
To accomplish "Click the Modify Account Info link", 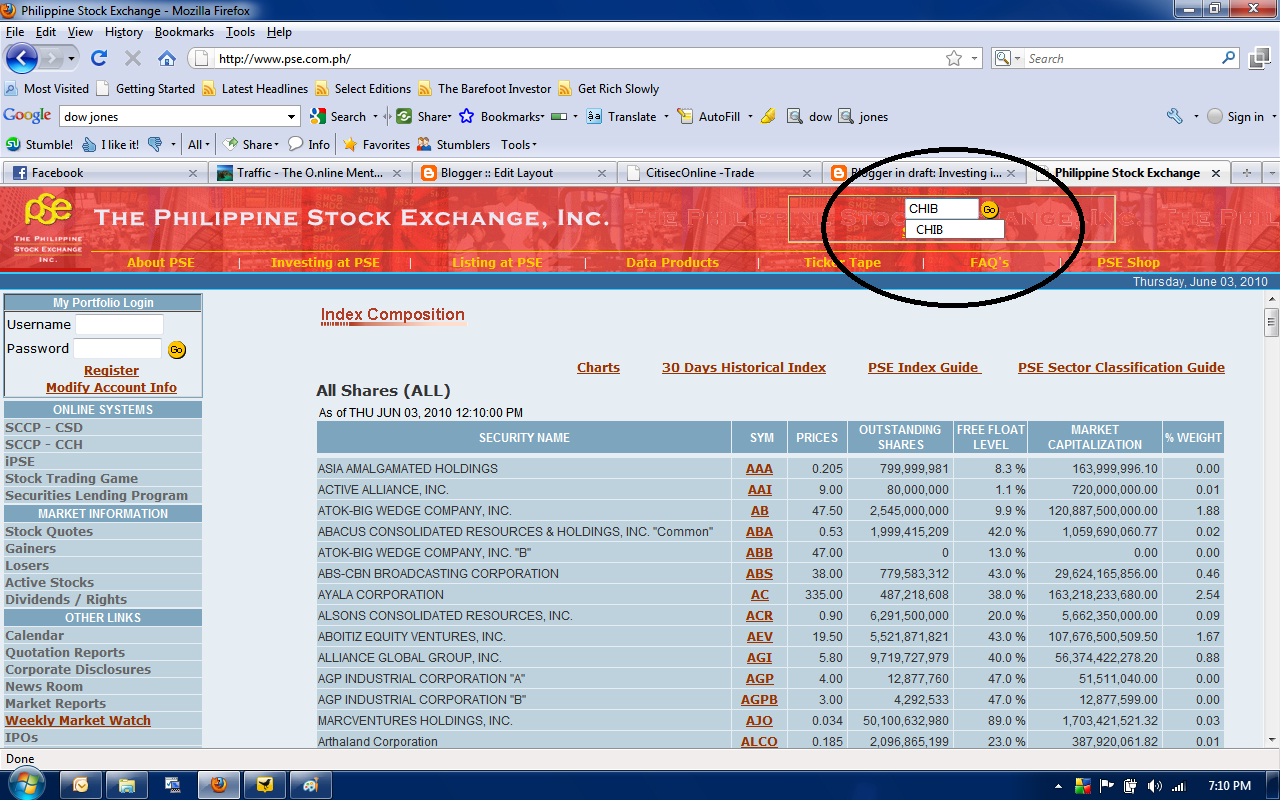I will coord(111,387).
